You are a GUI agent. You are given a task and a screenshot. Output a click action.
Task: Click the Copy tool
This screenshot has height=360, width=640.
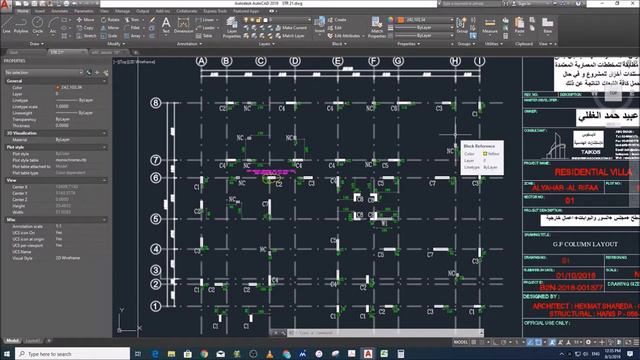pos(85,28)
